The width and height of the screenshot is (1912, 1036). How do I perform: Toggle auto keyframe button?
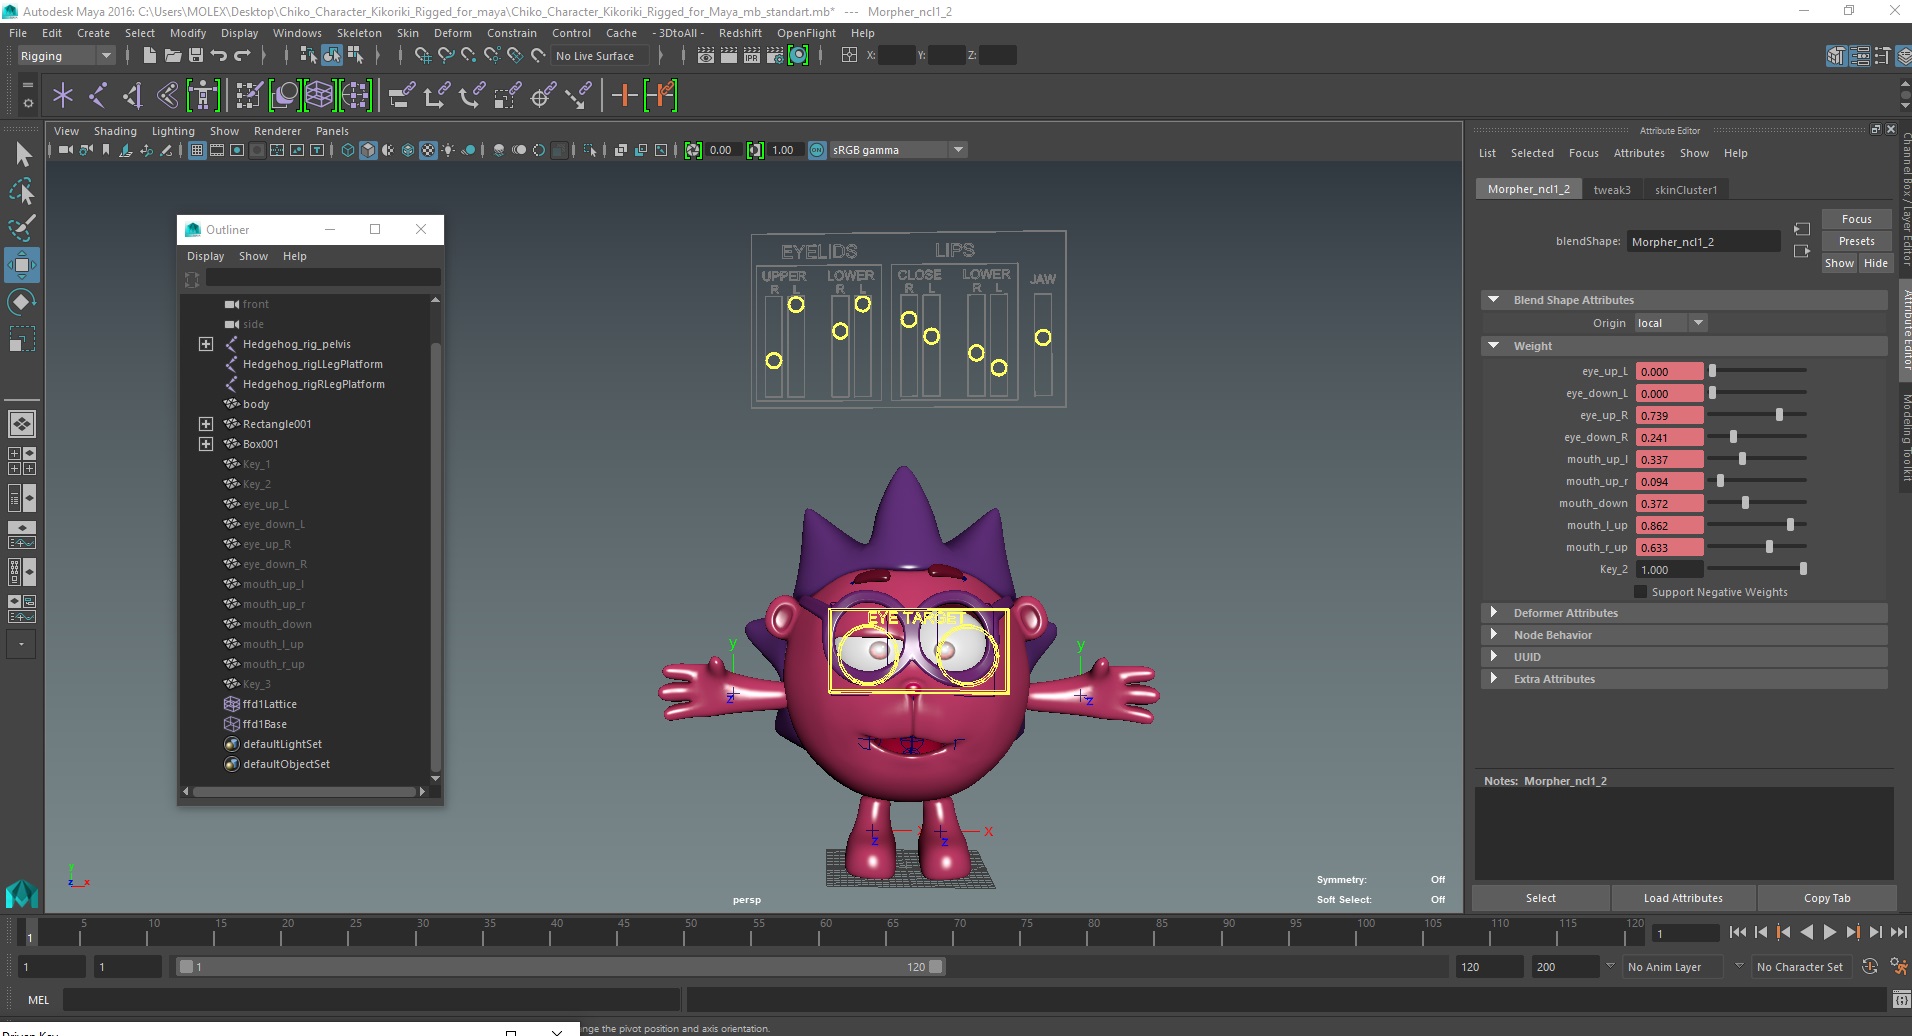(x=1869, y=967)
